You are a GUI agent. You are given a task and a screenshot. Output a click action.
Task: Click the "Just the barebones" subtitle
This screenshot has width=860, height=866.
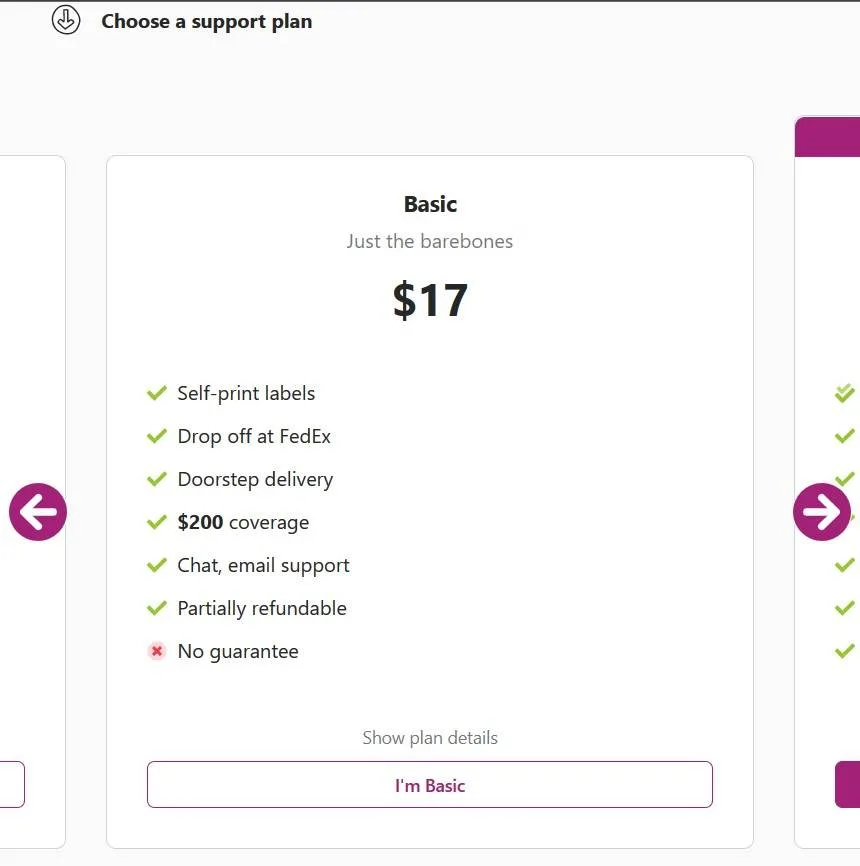430,241
